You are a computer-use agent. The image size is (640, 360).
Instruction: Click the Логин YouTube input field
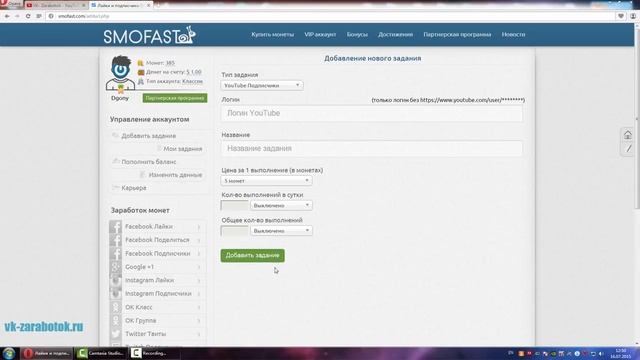click(371, 113)
